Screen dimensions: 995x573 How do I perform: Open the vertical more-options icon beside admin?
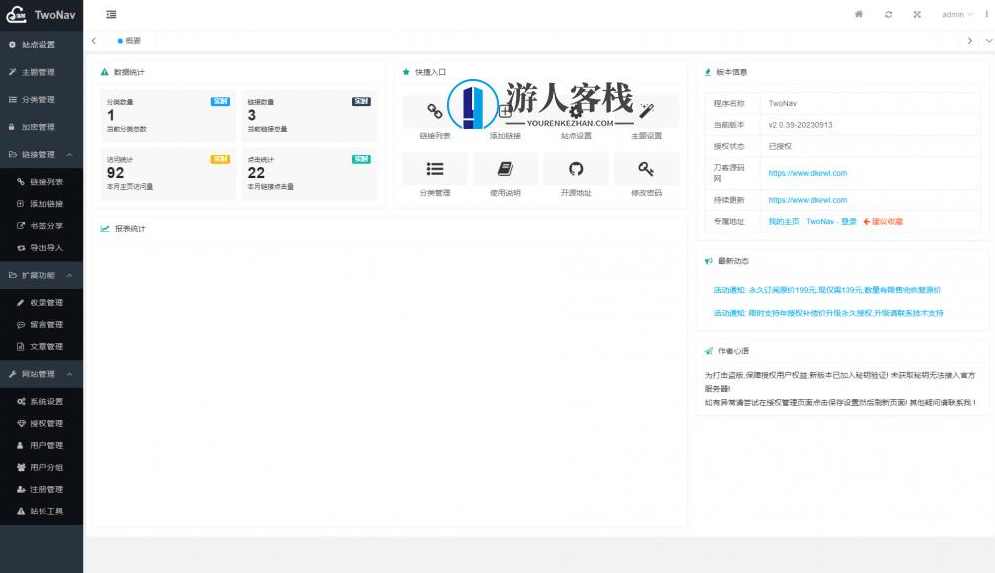(x=987, y=14)
